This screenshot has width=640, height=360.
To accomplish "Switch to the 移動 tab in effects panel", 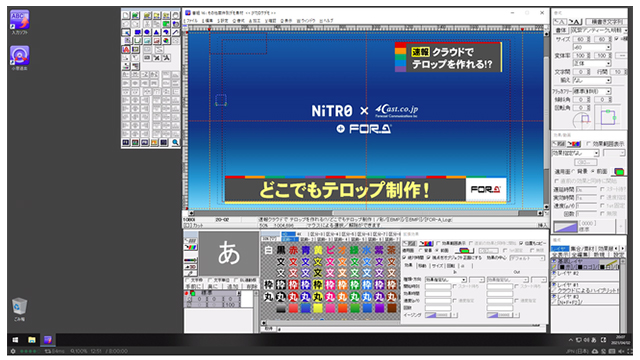I will tap(423, 266).
